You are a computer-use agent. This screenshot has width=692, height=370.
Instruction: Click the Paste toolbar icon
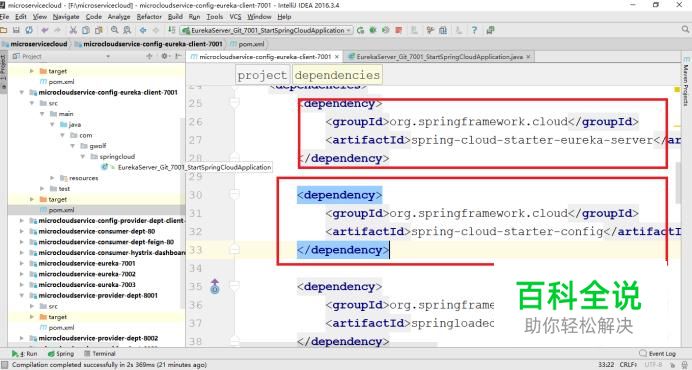[99, 30]
